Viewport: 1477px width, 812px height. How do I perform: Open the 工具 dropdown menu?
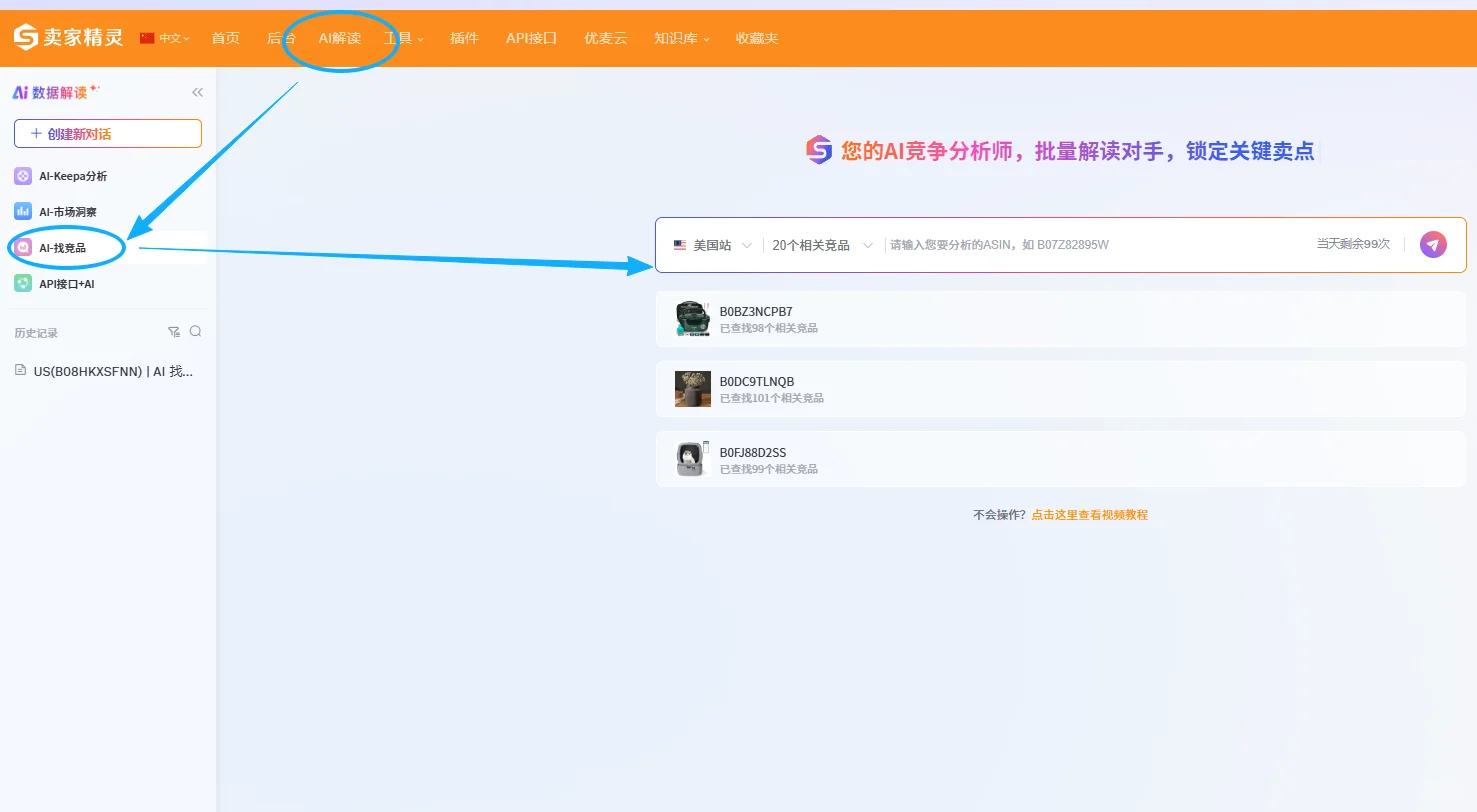[x=403, y=38]
